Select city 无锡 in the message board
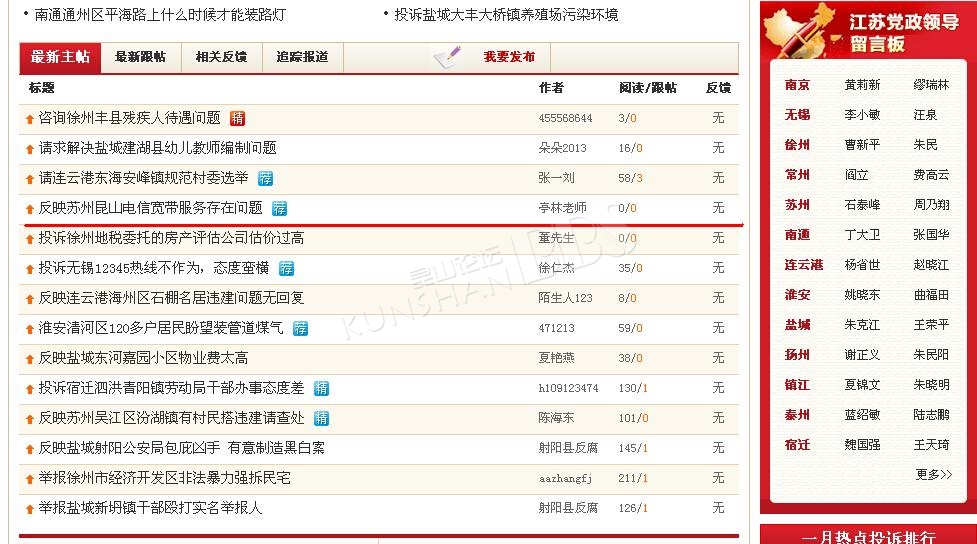This screenshot has width=977, height=544. pos(797,115)
